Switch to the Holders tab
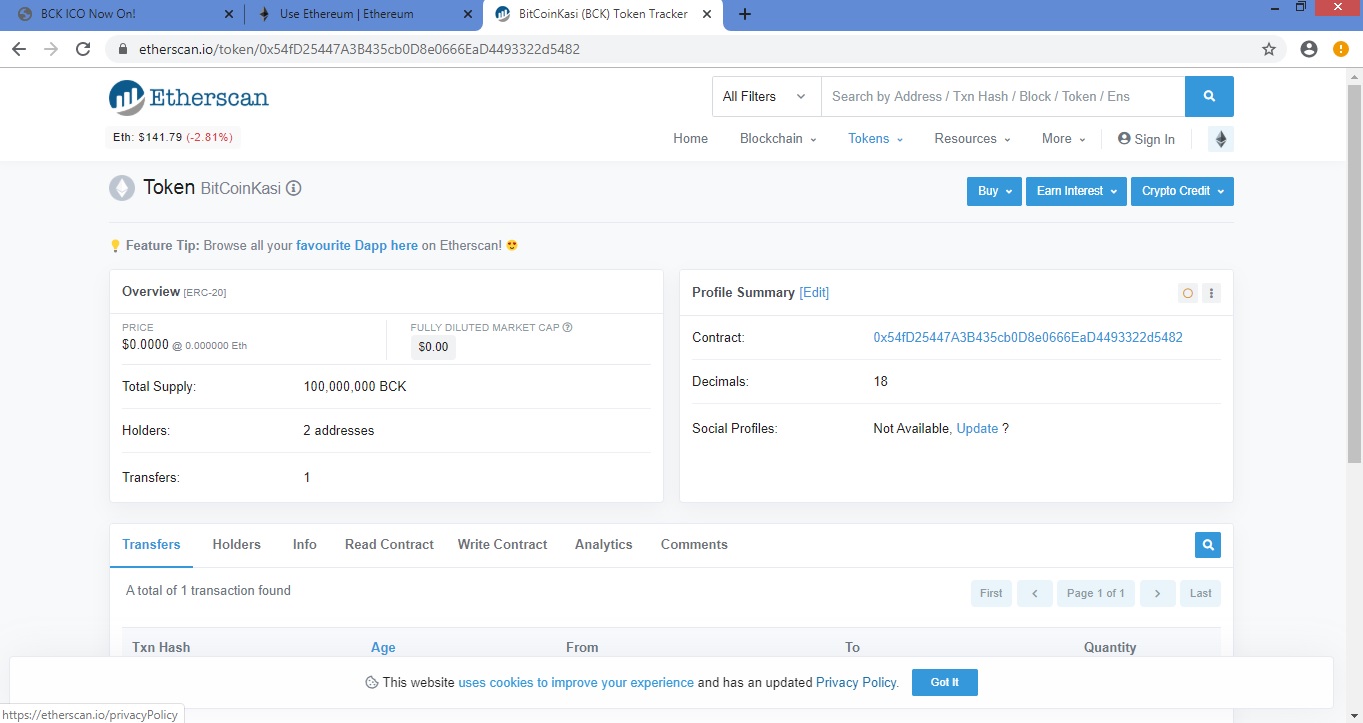 [236, 545]
